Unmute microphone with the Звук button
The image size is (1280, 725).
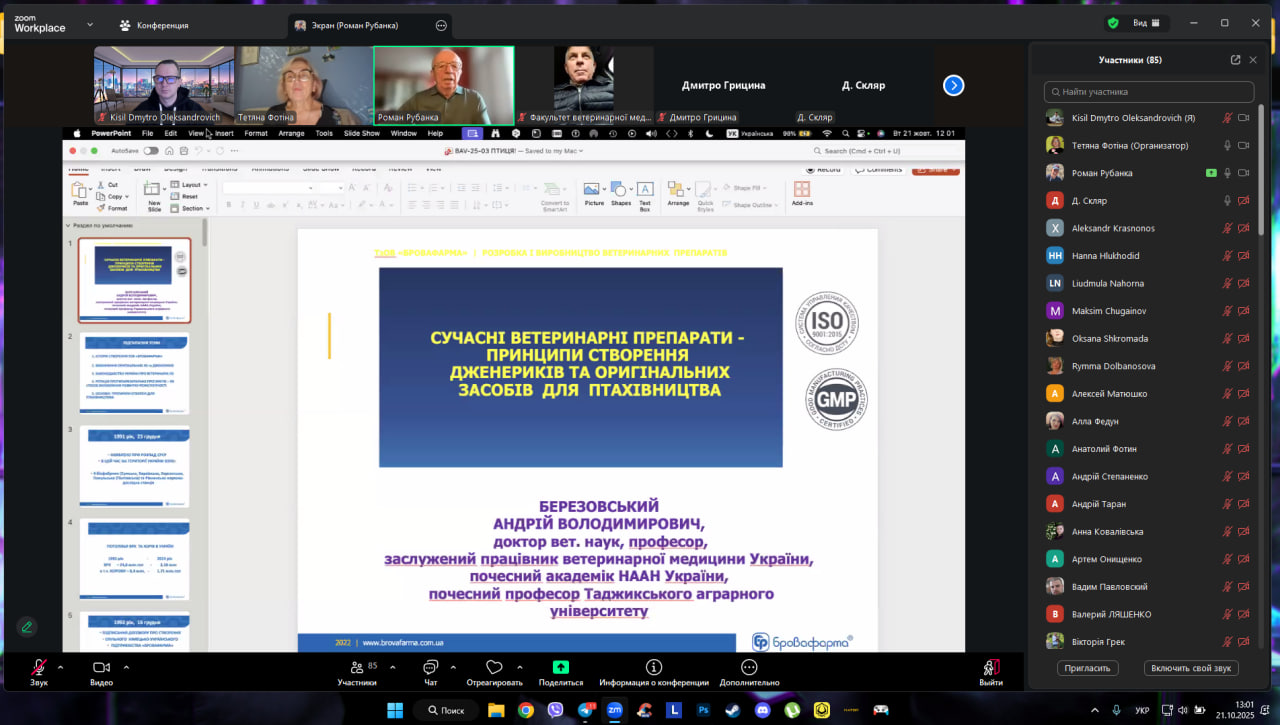39,668
